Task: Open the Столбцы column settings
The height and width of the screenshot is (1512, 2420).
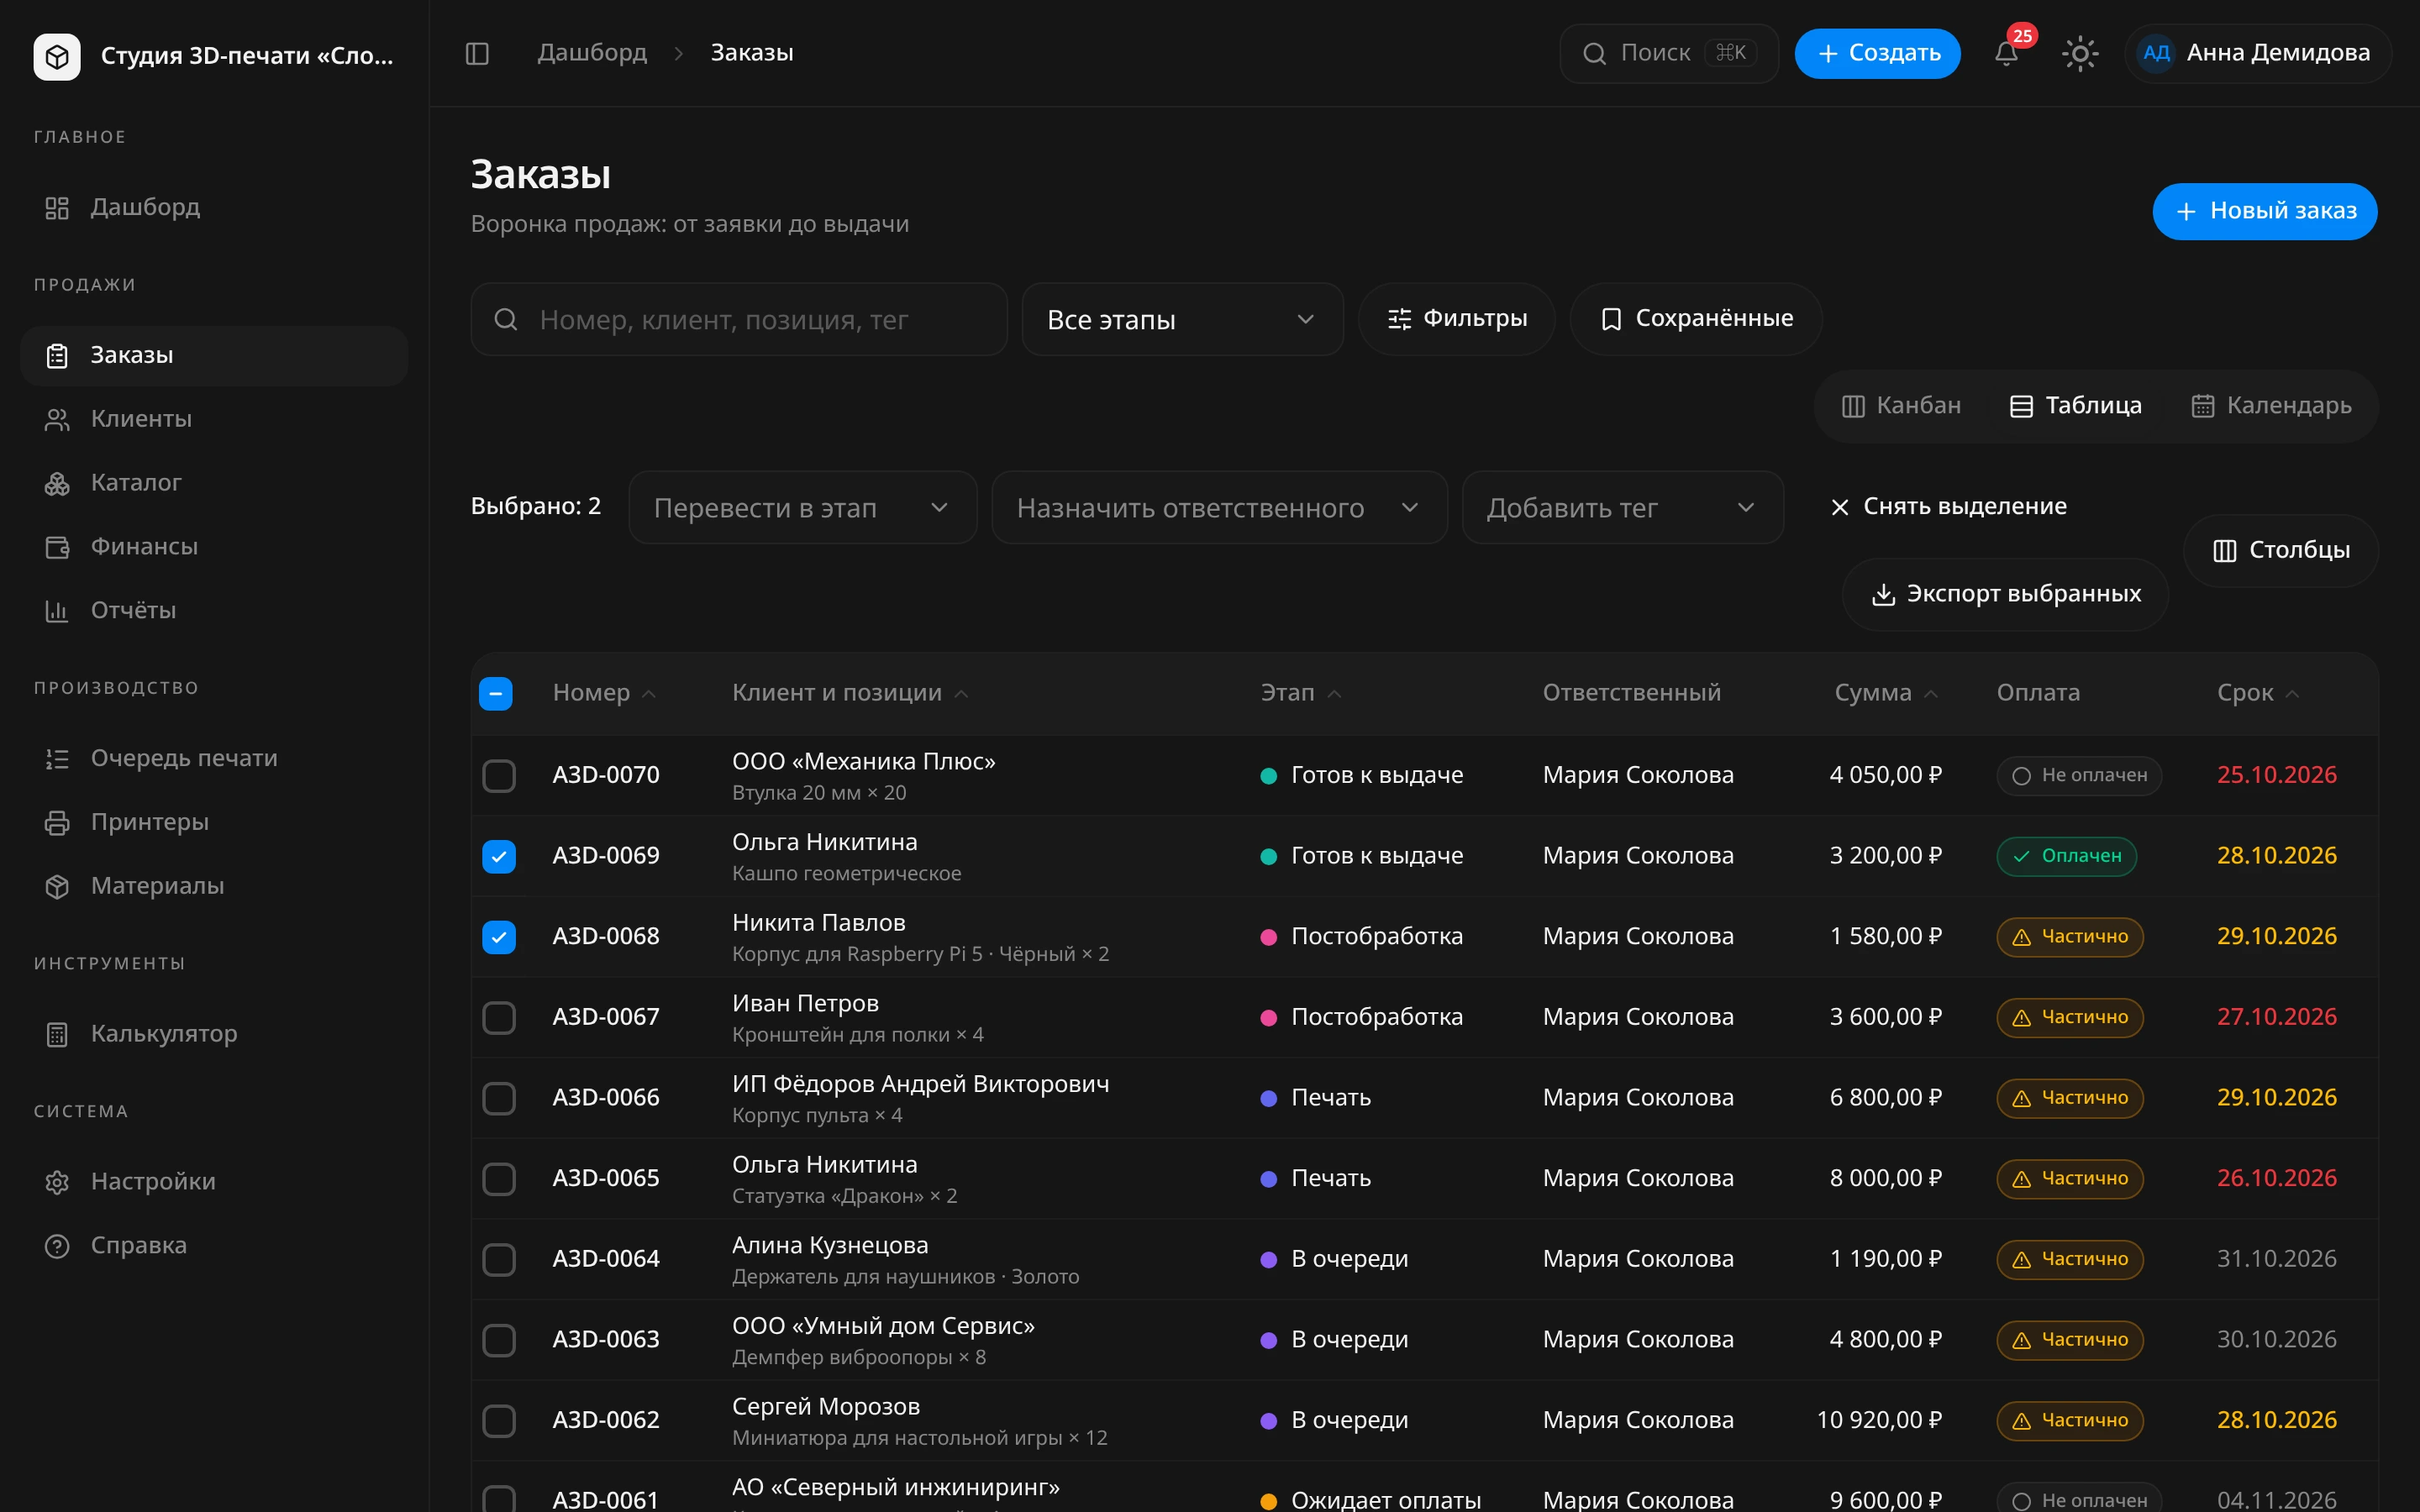Action: [2280, 551]
